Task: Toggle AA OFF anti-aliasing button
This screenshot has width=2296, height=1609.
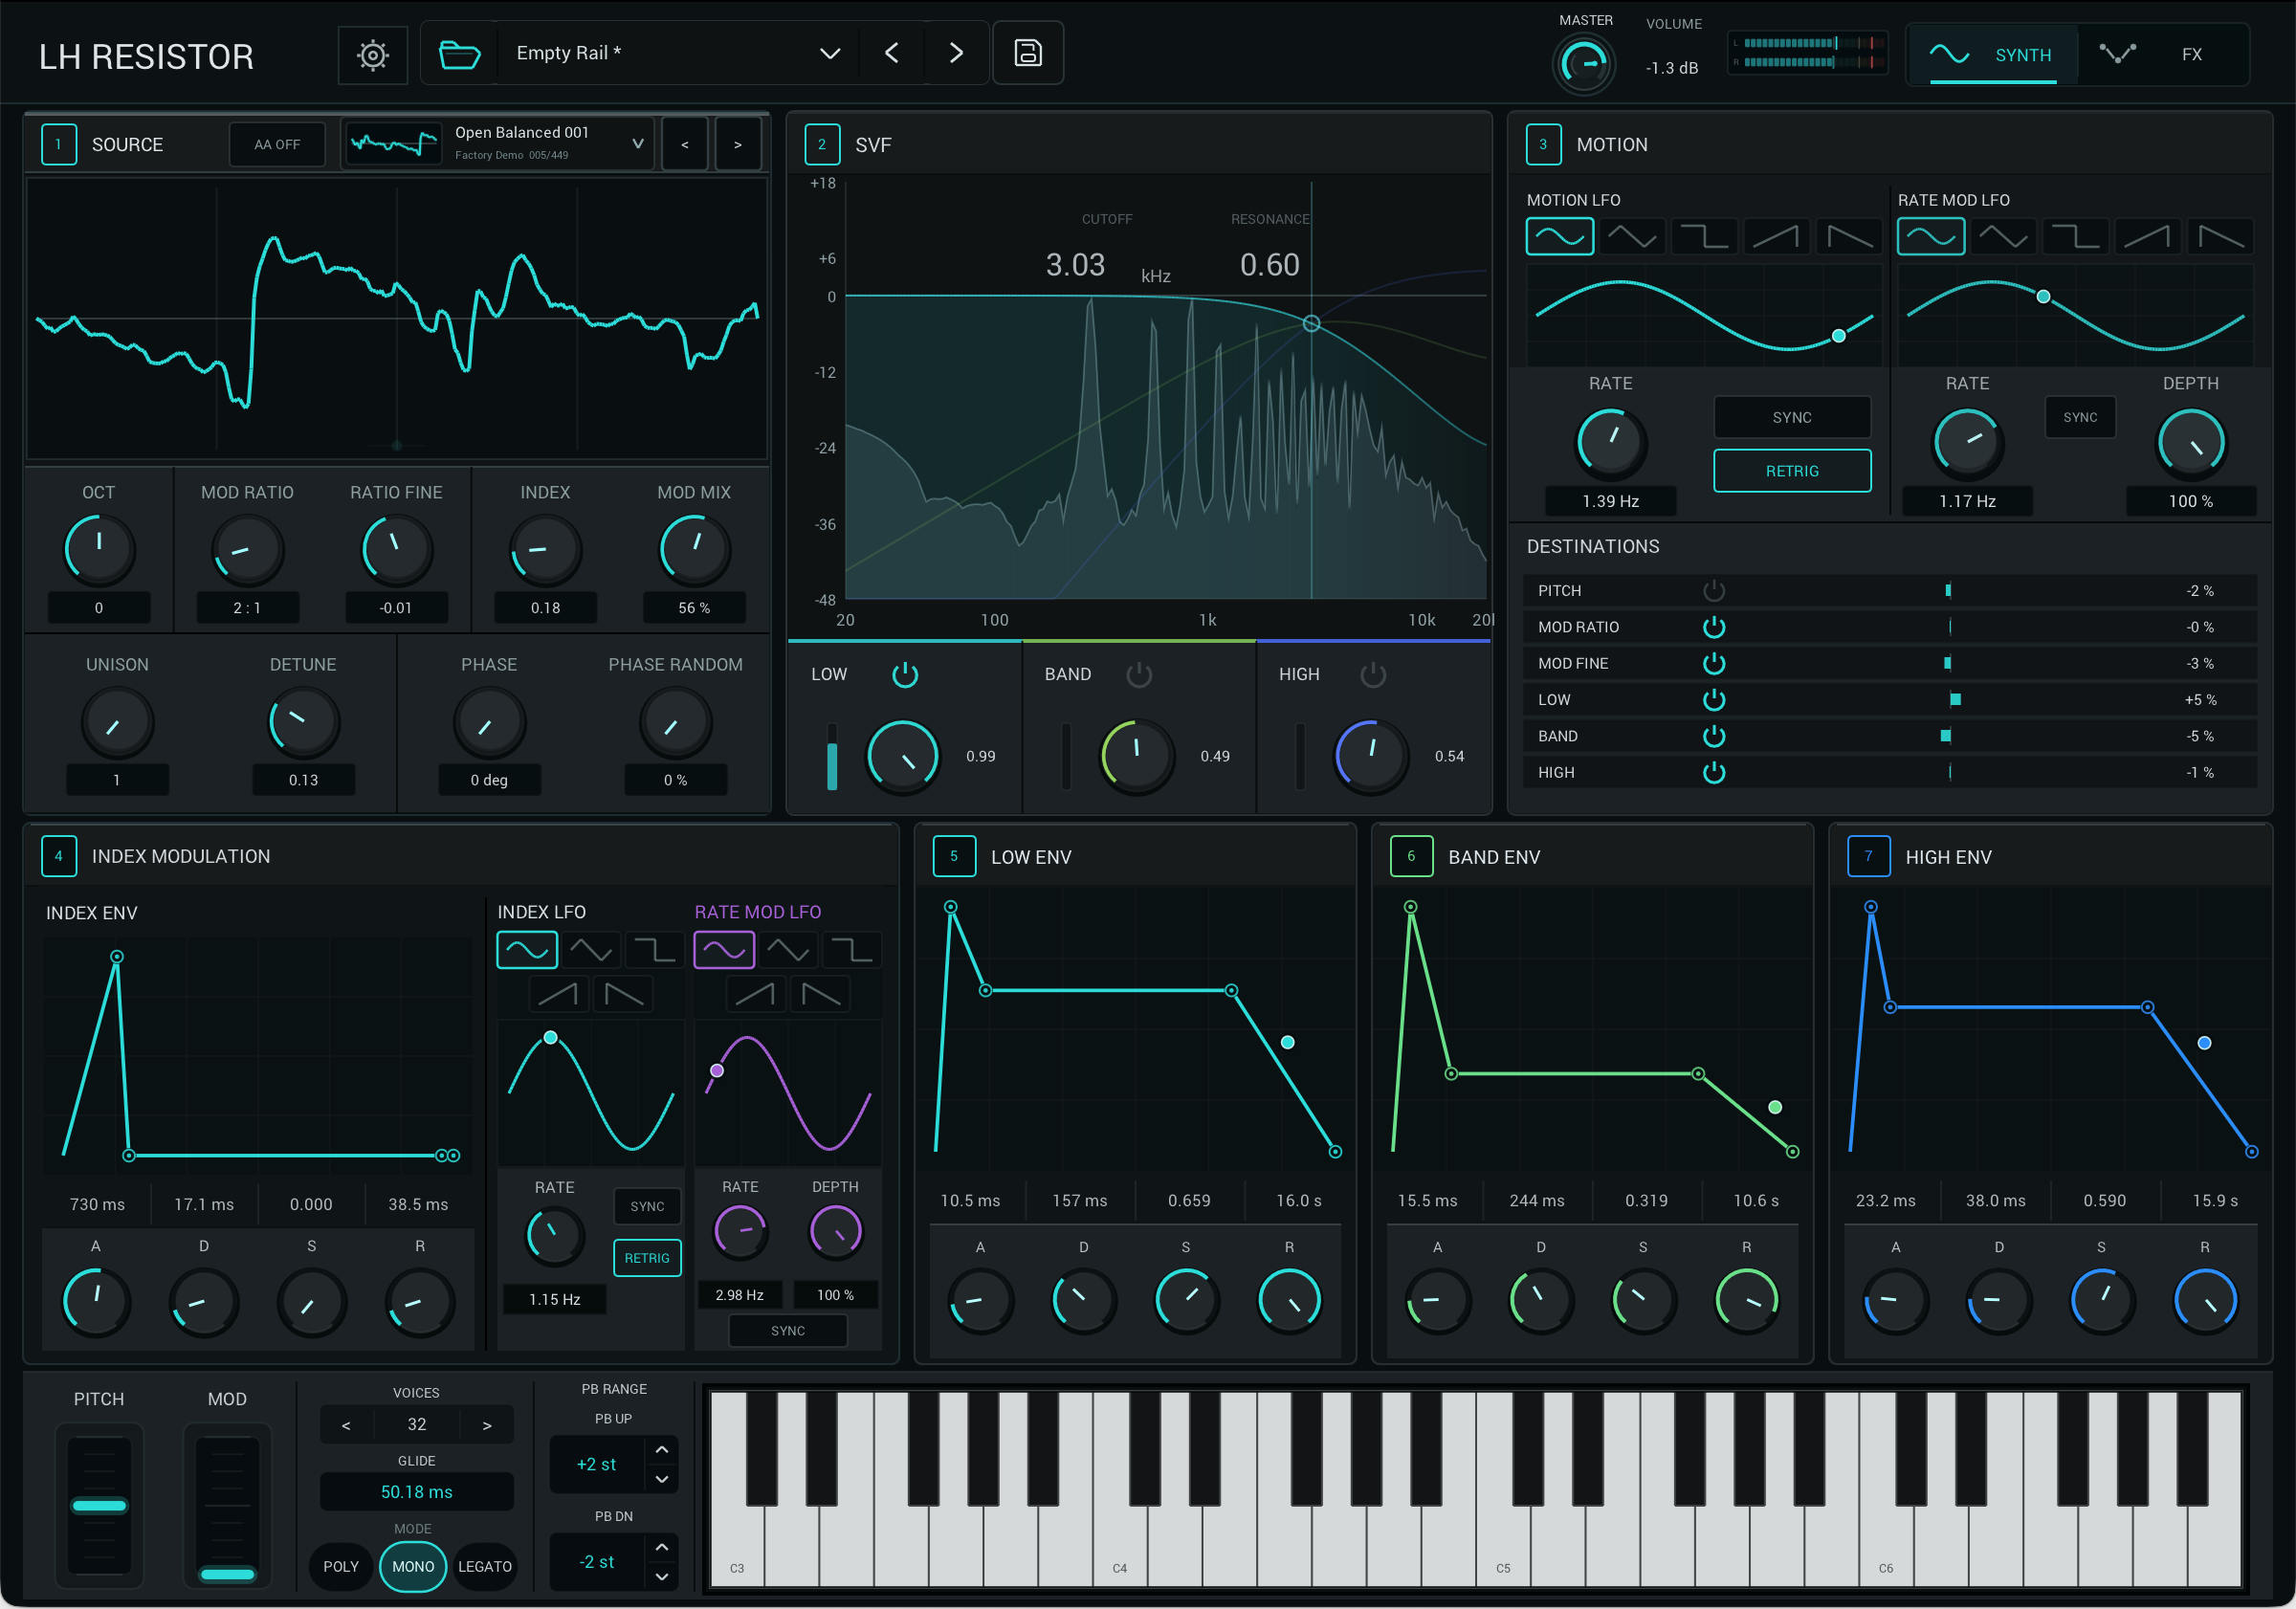Action: [x=277, y=144]
